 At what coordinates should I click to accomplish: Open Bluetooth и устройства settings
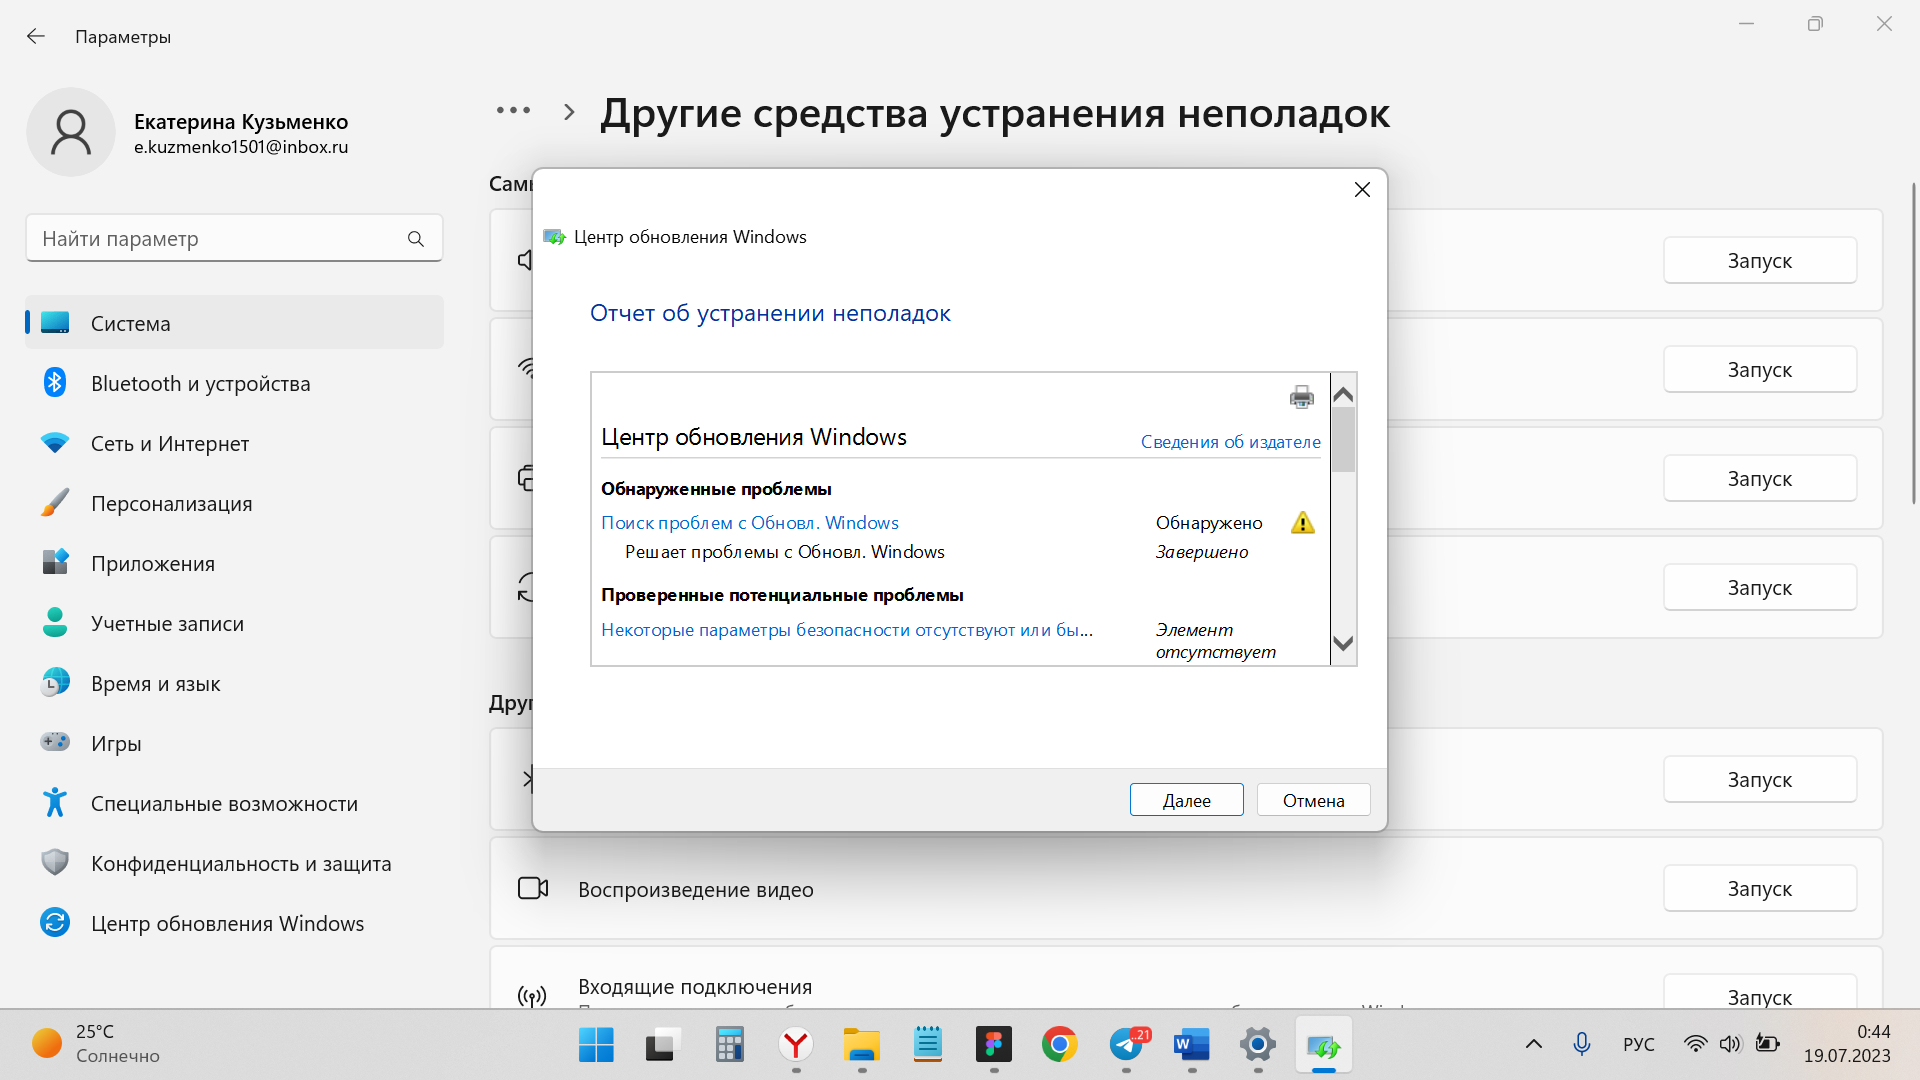pyautogui.click(x=200, y=384)
